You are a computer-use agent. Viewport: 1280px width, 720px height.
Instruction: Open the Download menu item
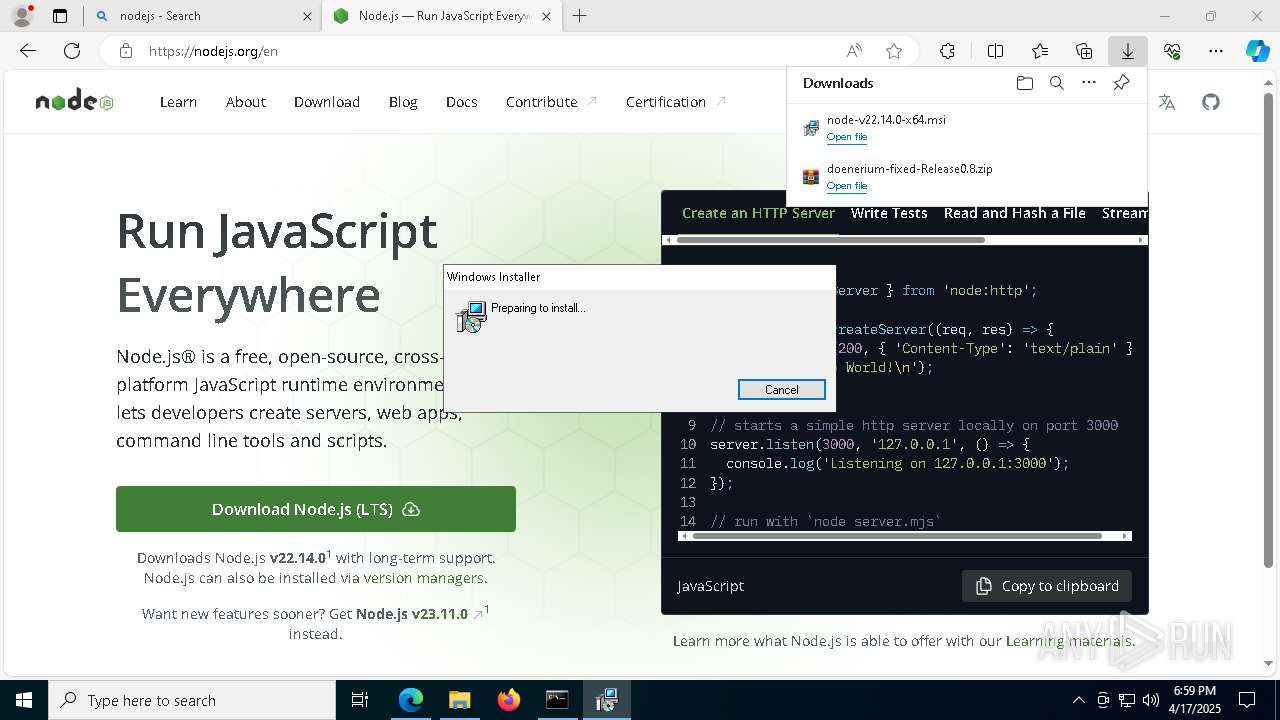pyautogui.click(x=327, y=102)
